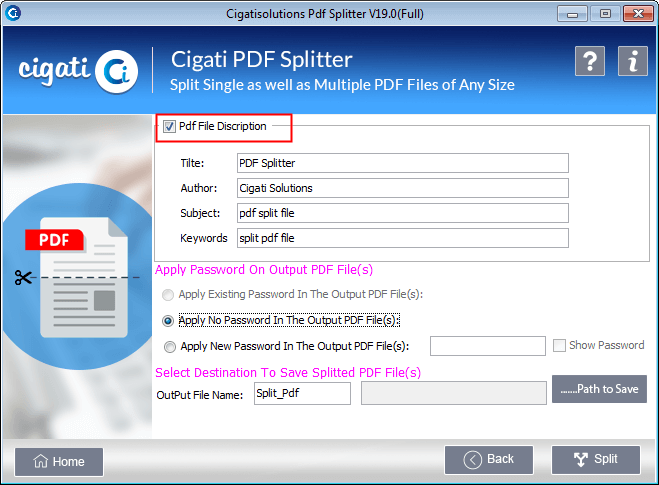This screenshot has height=485, width=659.
Task: Click the 'Cigati PDF Splitter' header title
Action: click(x=261, y=59)
